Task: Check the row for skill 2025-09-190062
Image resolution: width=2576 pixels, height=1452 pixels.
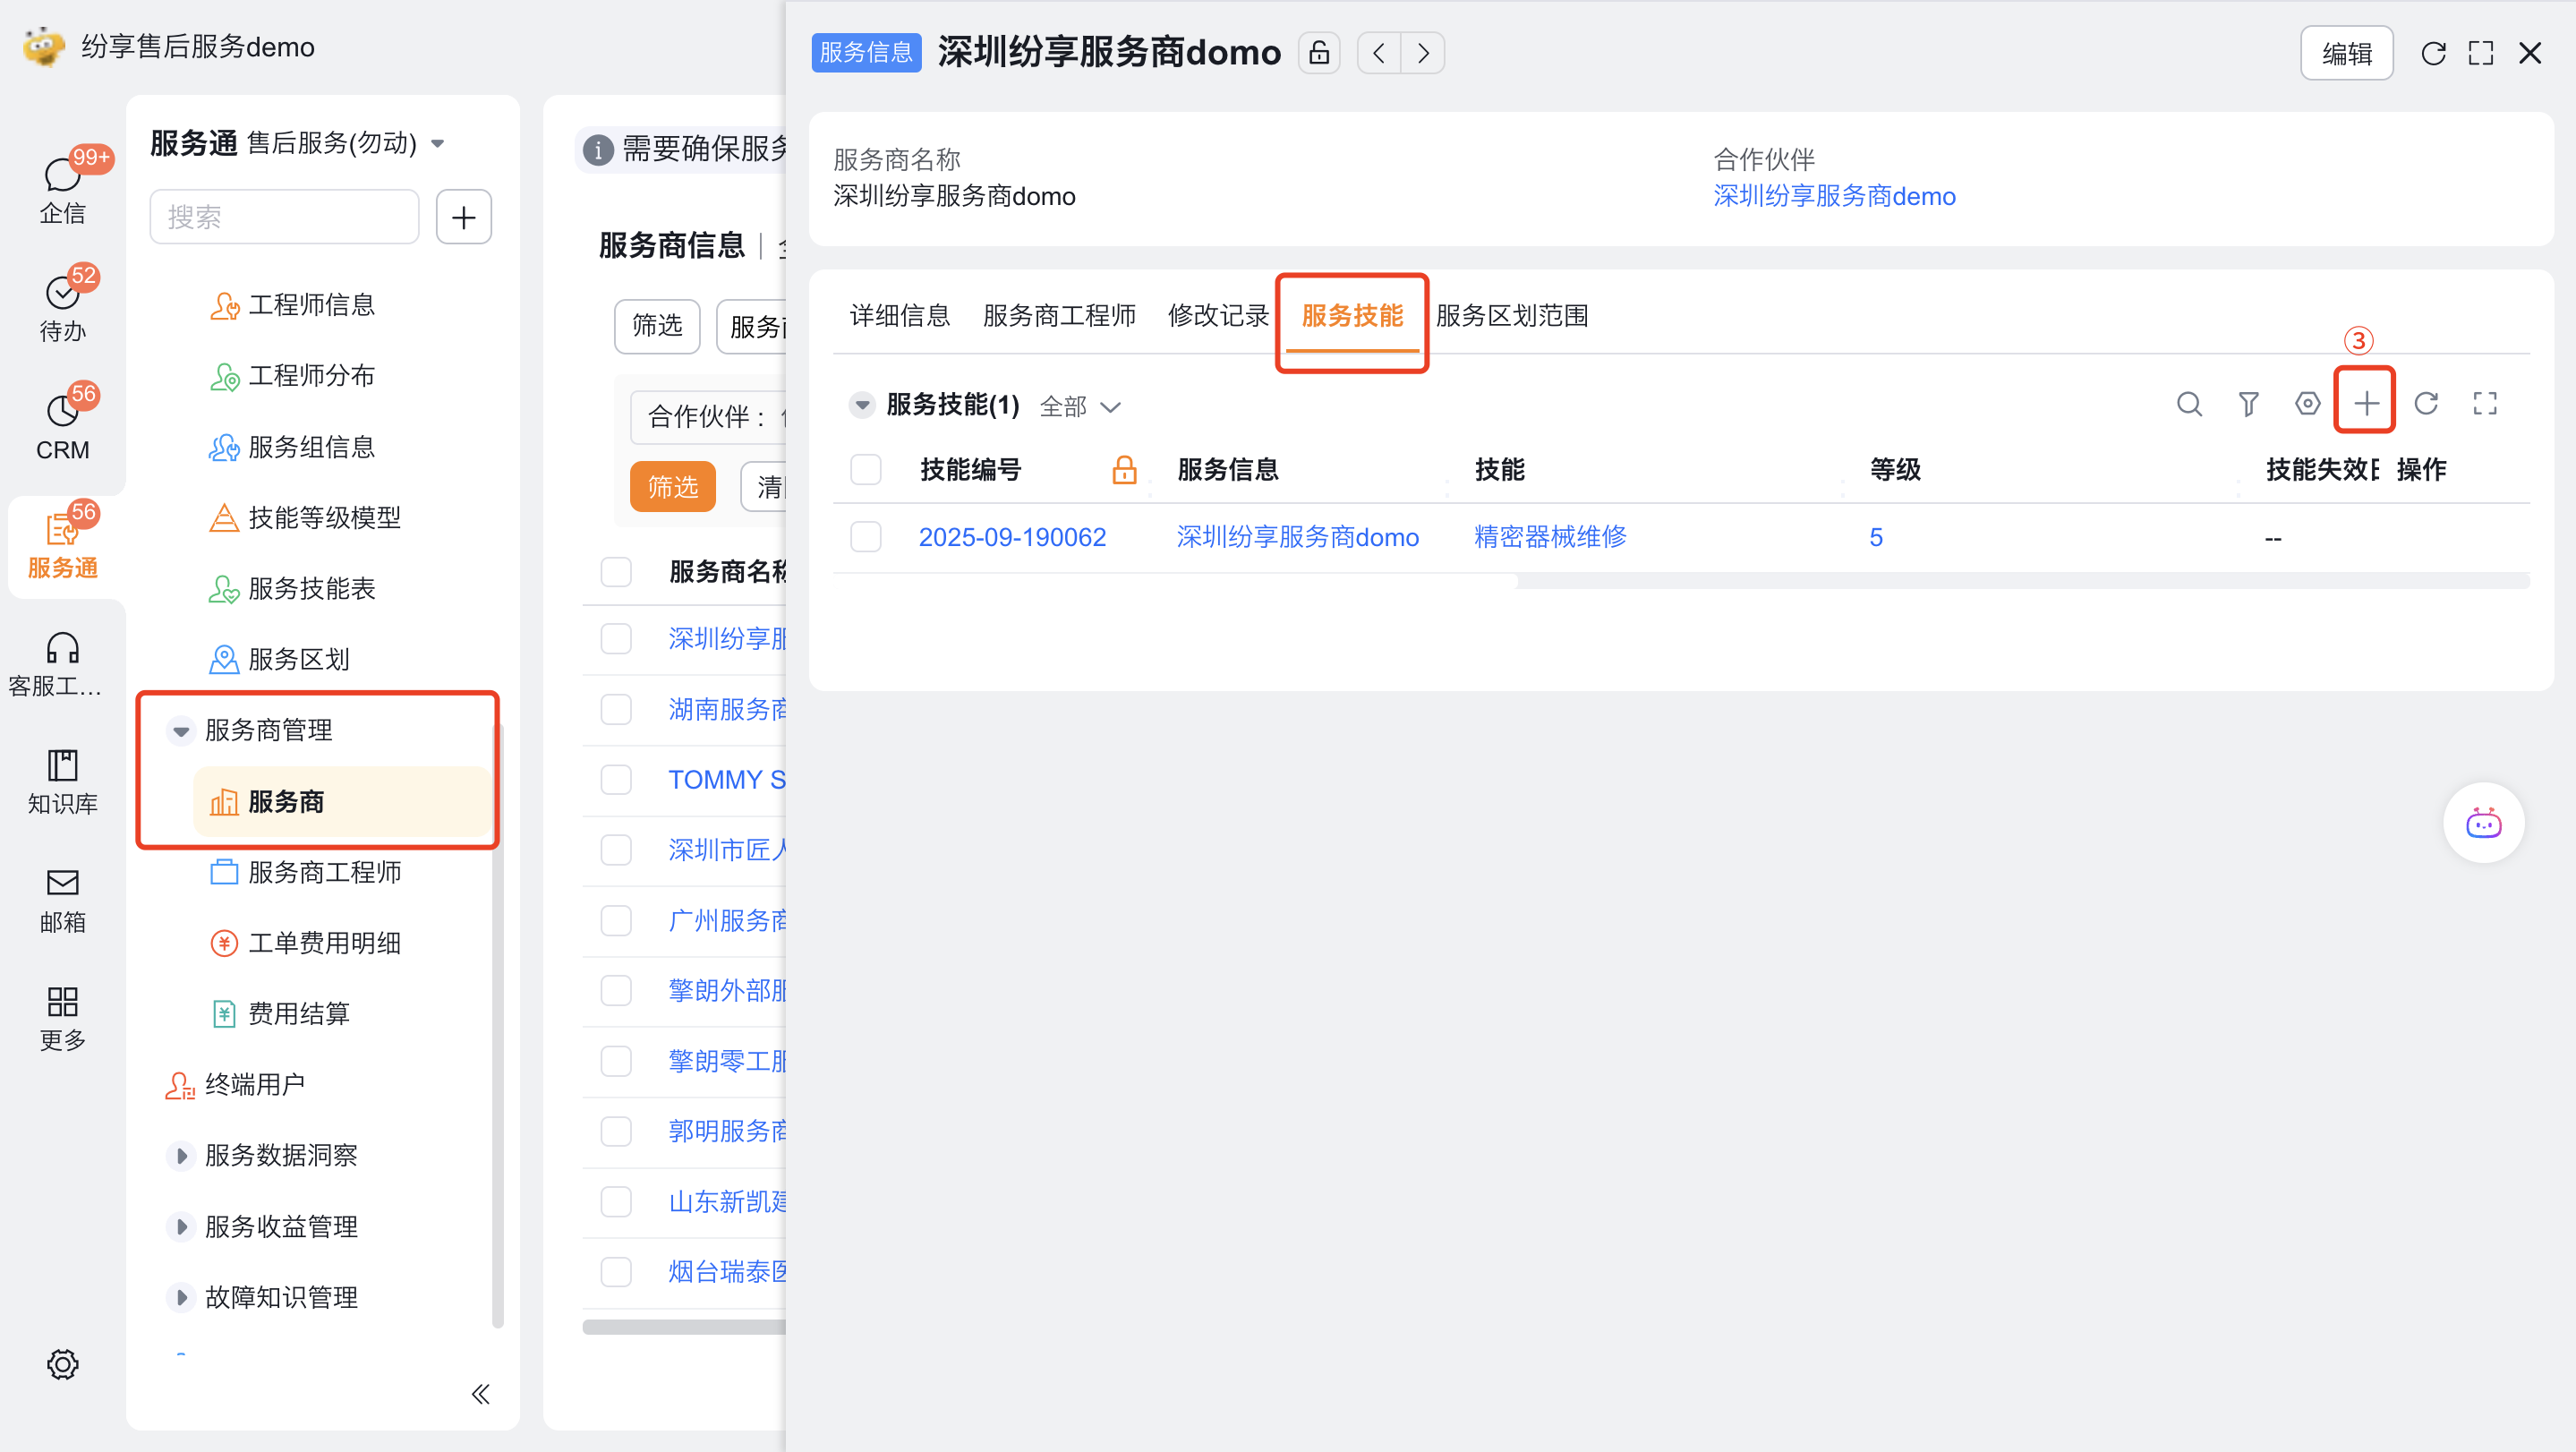Action: 865,537
